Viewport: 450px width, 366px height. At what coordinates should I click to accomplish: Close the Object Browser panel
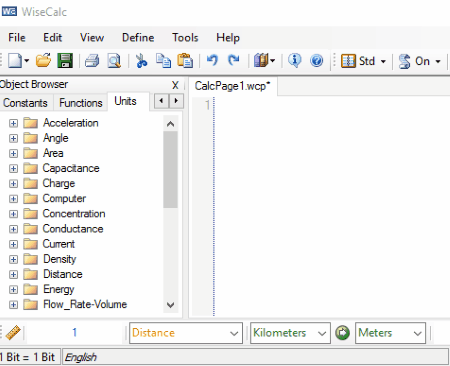pos(175,85)
